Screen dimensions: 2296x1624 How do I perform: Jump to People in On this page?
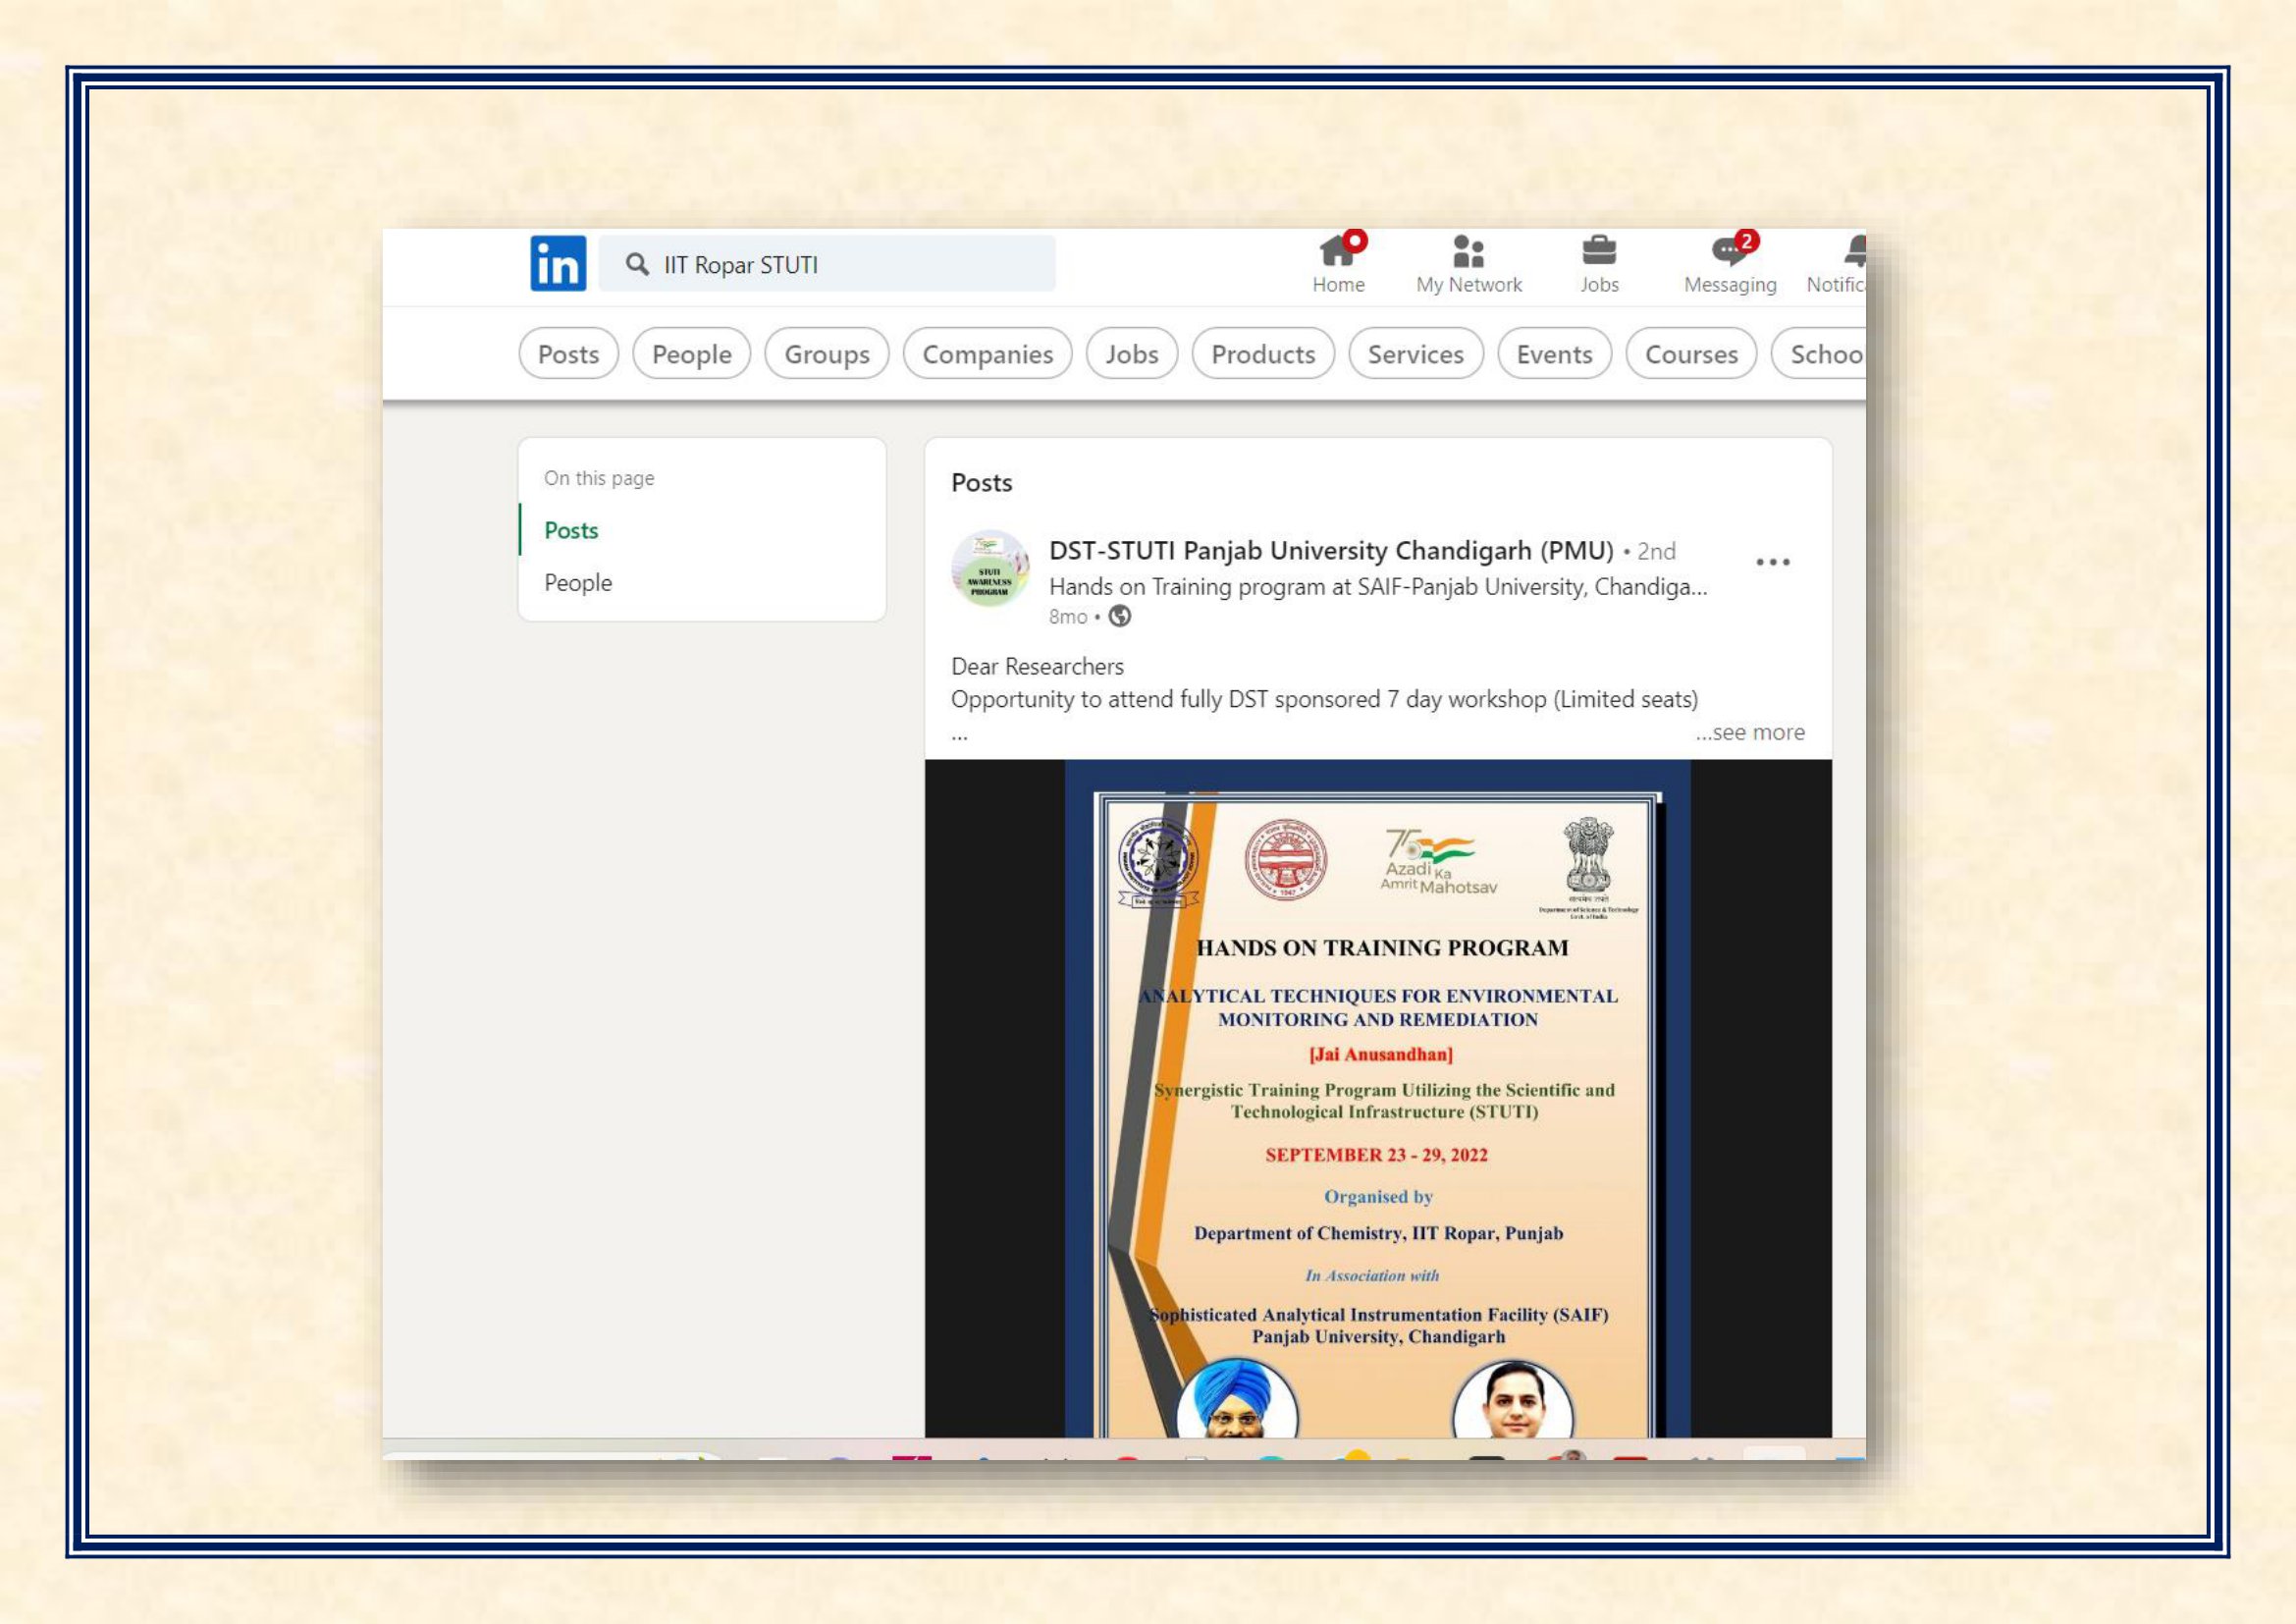[578, 582]
